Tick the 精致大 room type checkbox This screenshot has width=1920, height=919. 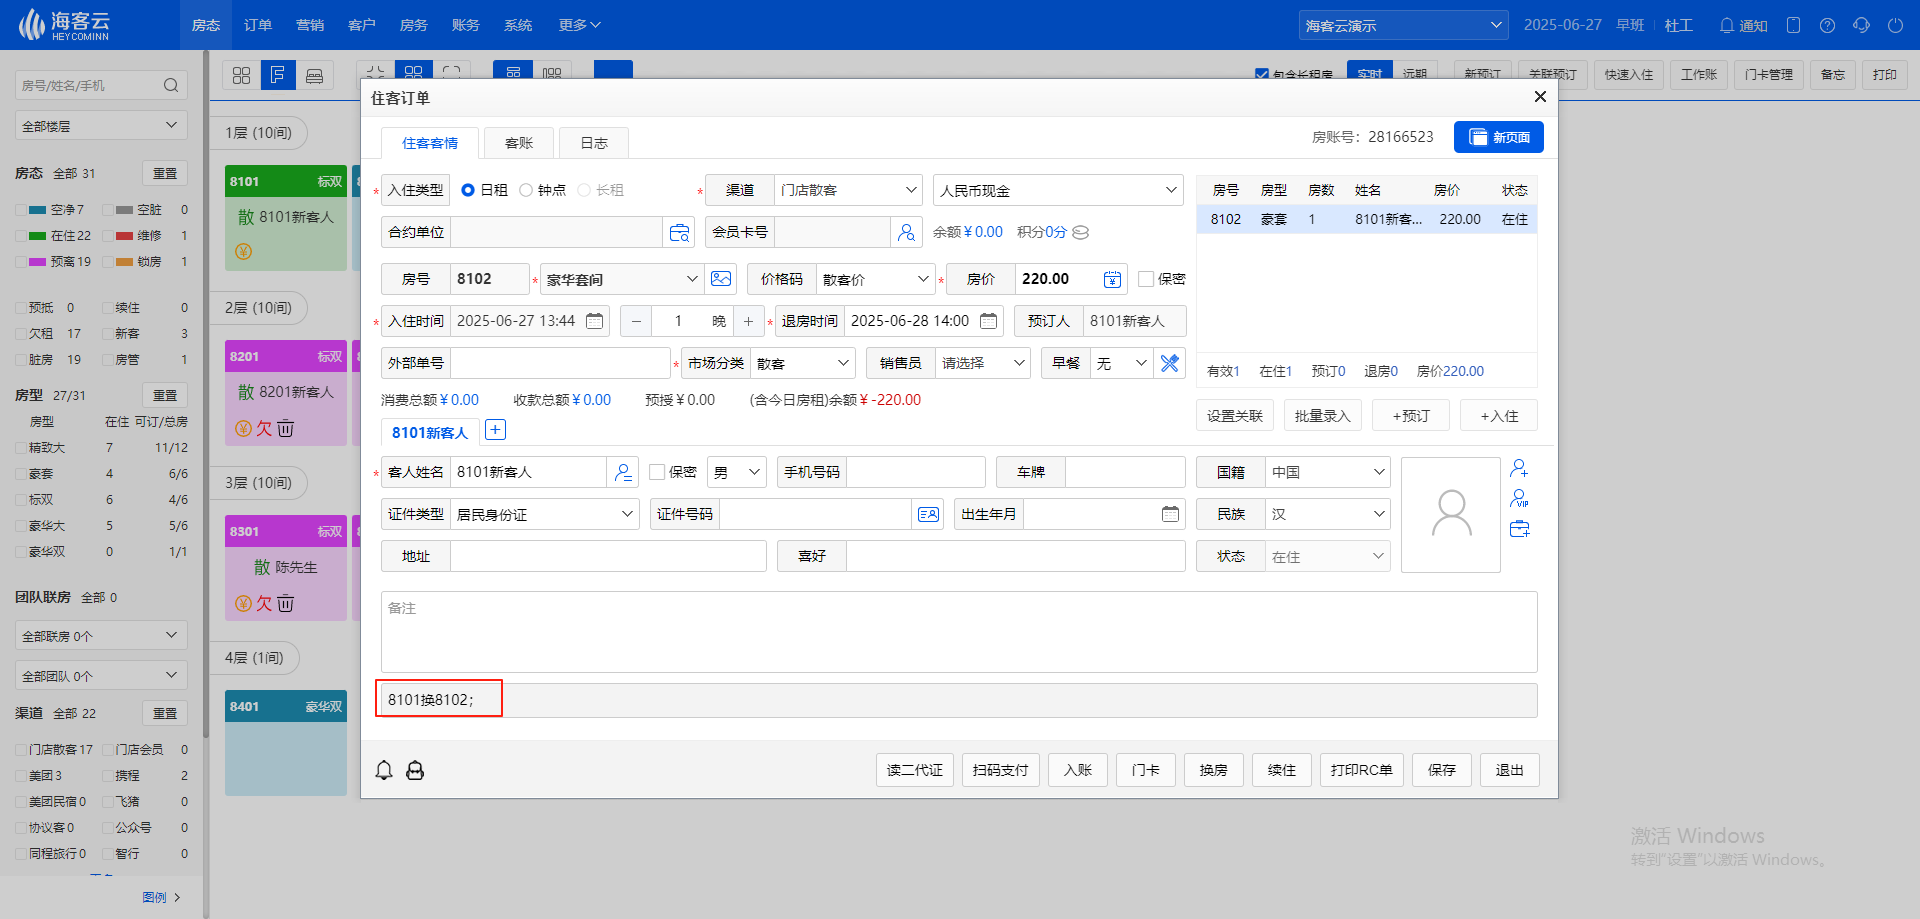[21, 448]
